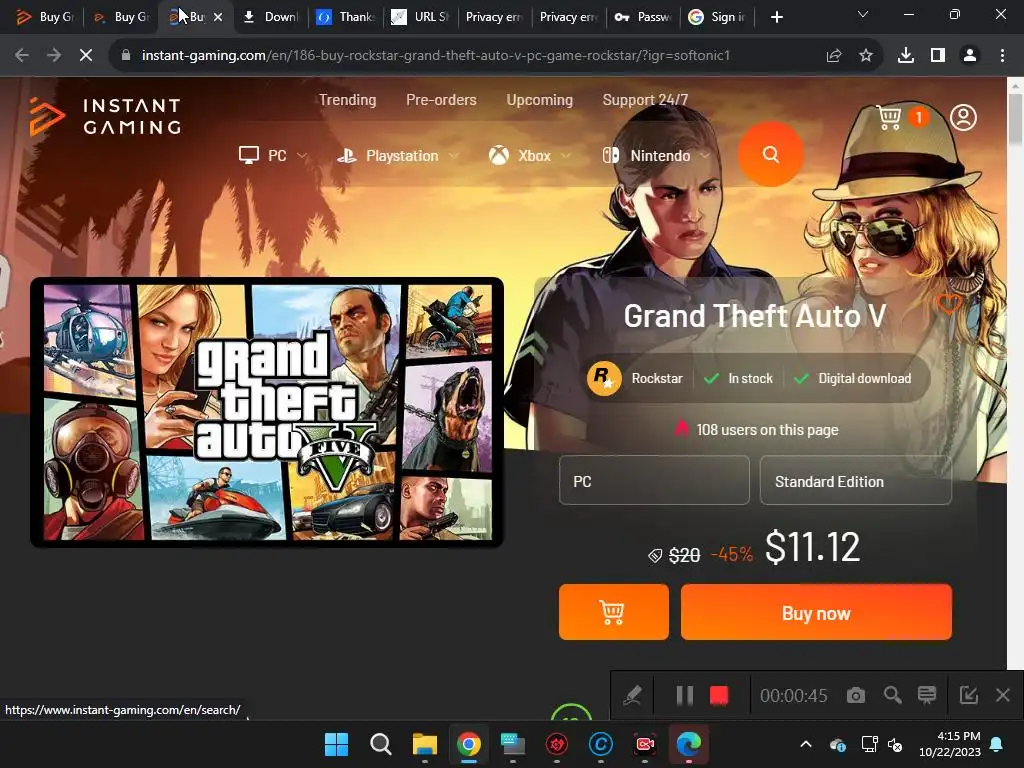
Task: Select recorder pencil annotation tool
Action: tap(632, 696)
